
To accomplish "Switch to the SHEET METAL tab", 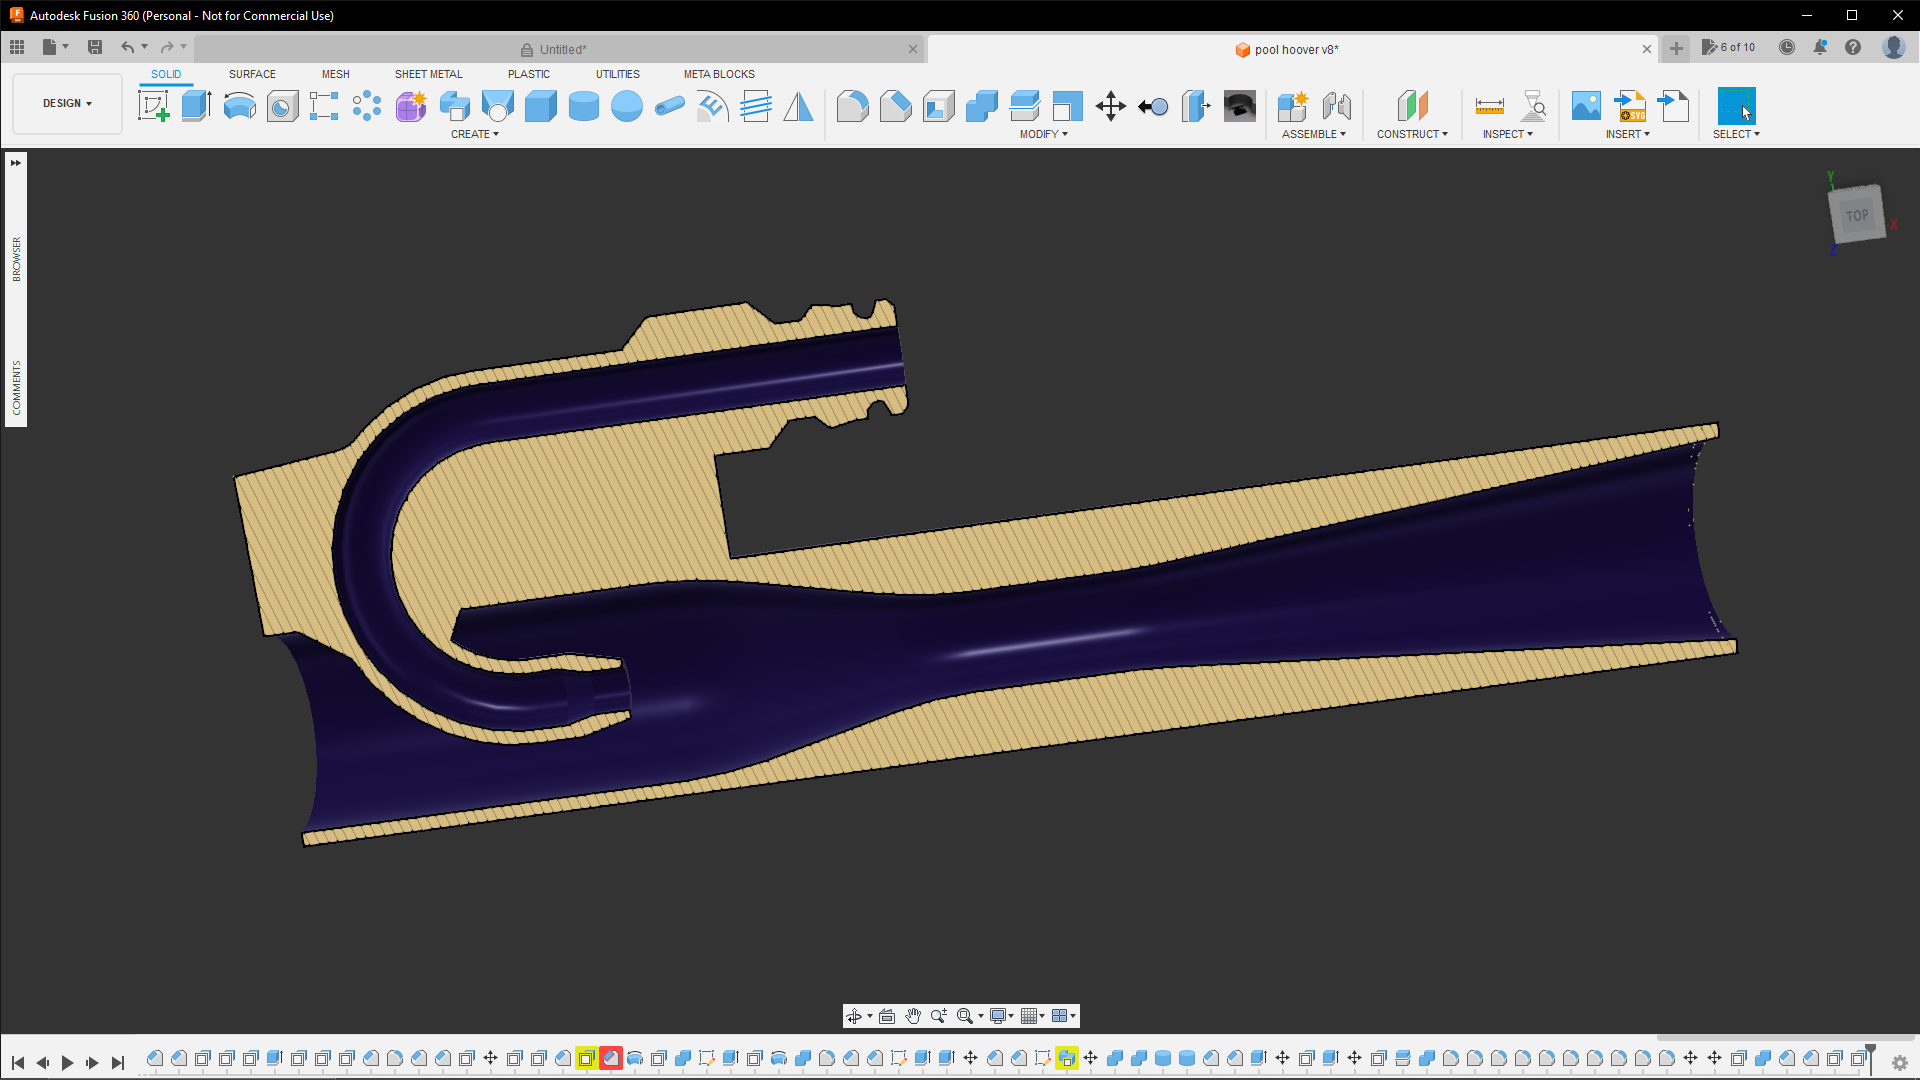I will tap(428, 74).
